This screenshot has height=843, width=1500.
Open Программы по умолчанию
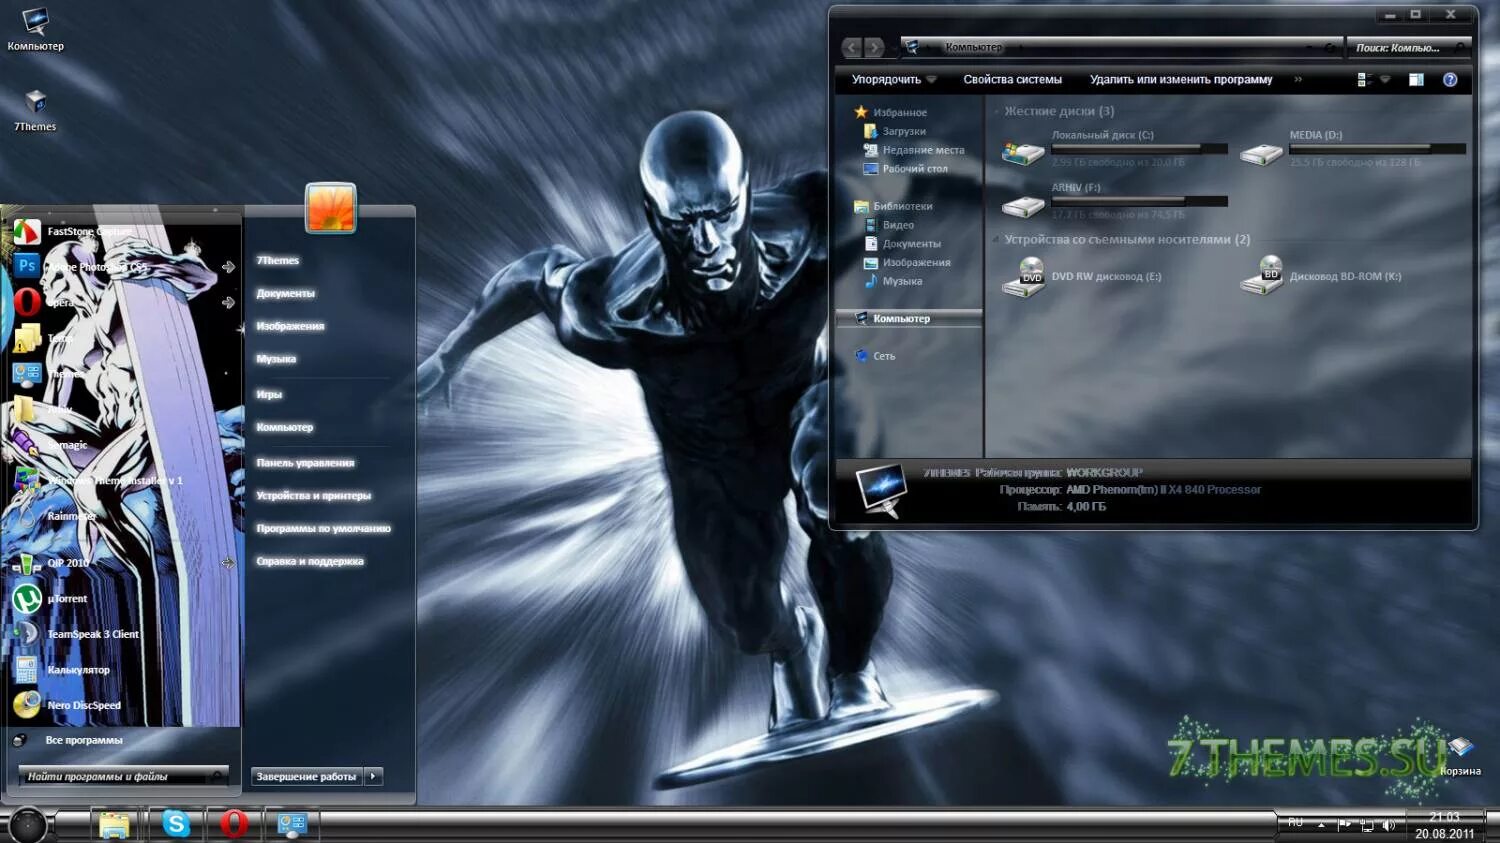[323, 528]
